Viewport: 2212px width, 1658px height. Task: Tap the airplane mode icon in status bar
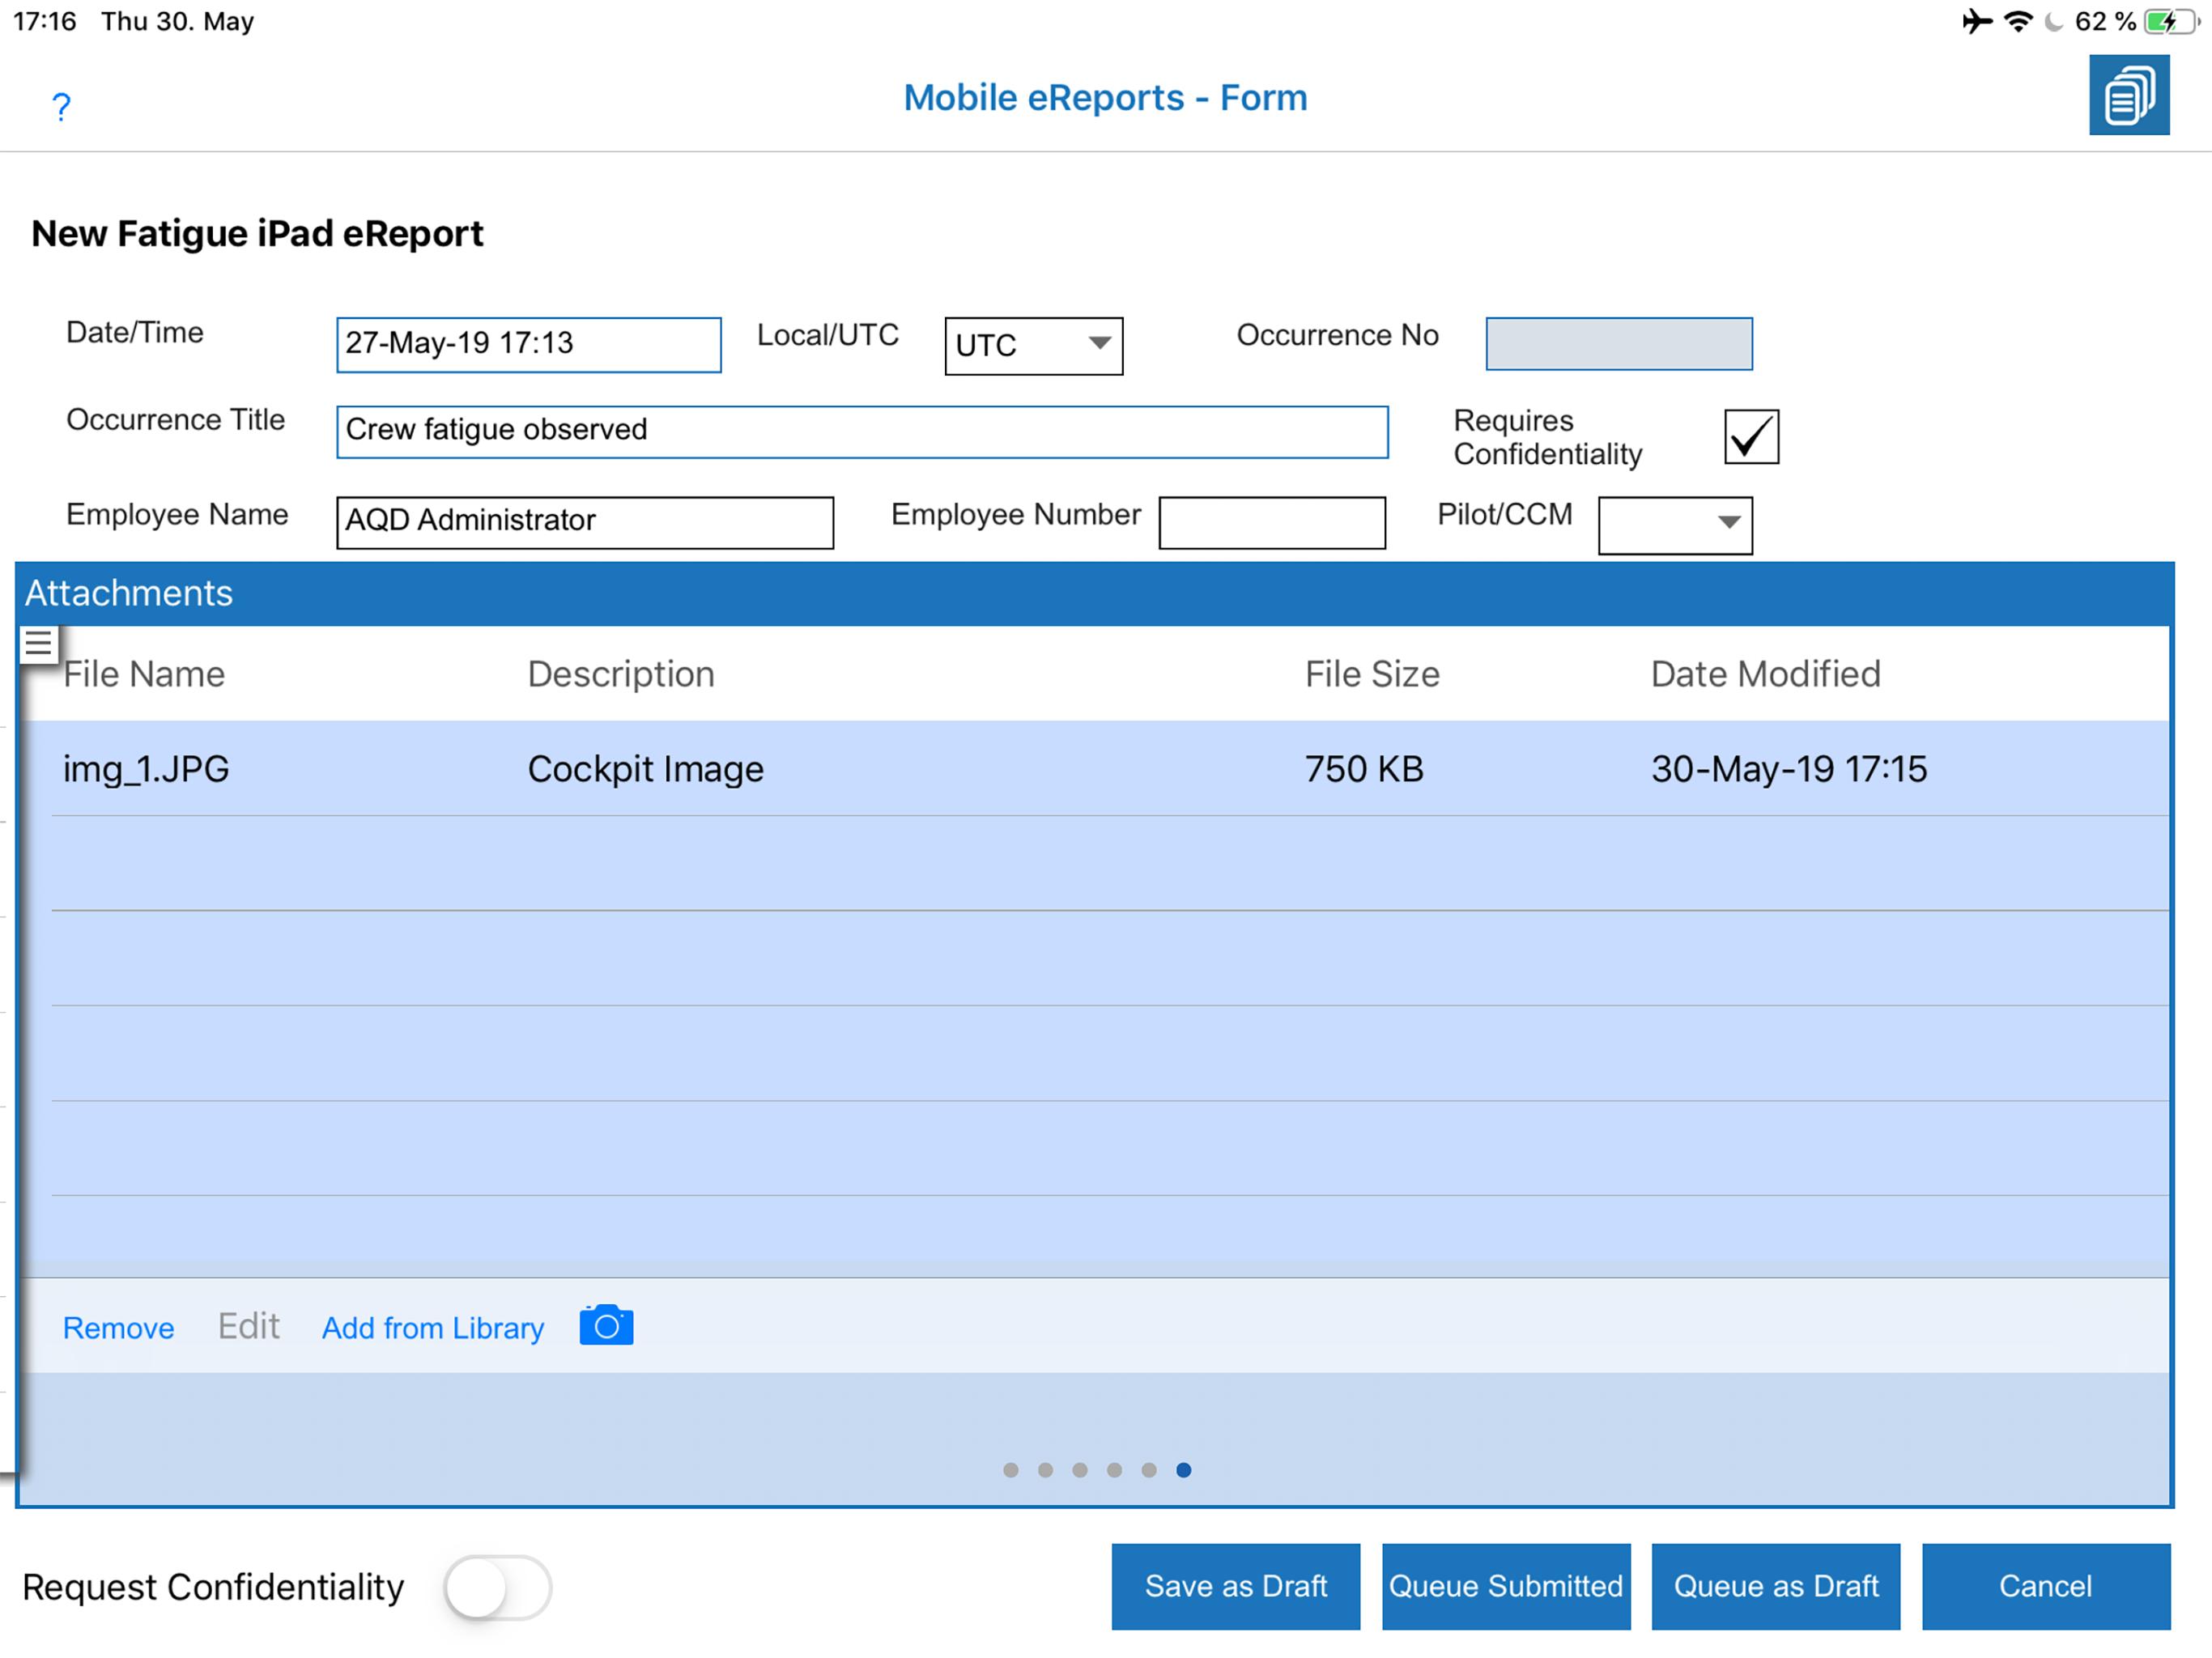[1976, 21]
